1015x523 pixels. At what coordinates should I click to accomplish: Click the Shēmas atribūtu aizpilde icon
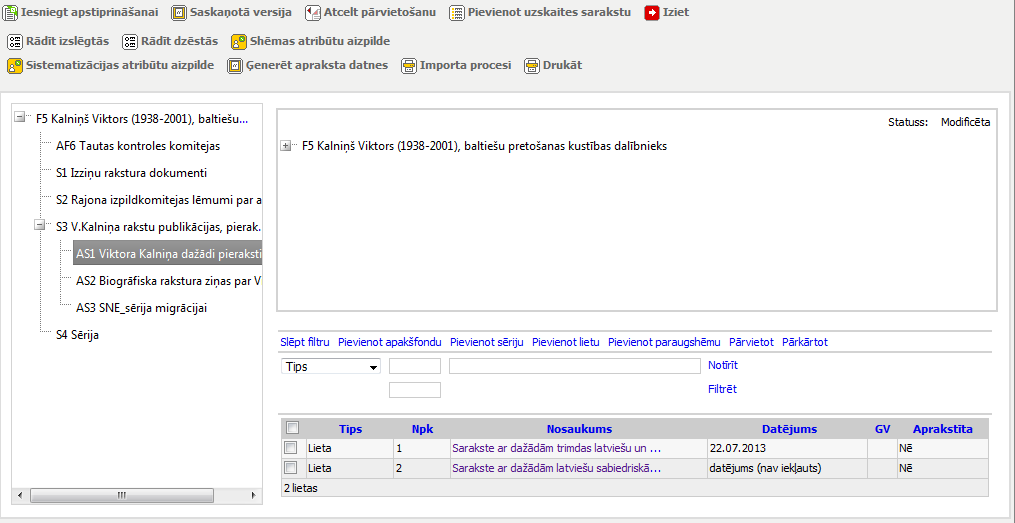239,42
